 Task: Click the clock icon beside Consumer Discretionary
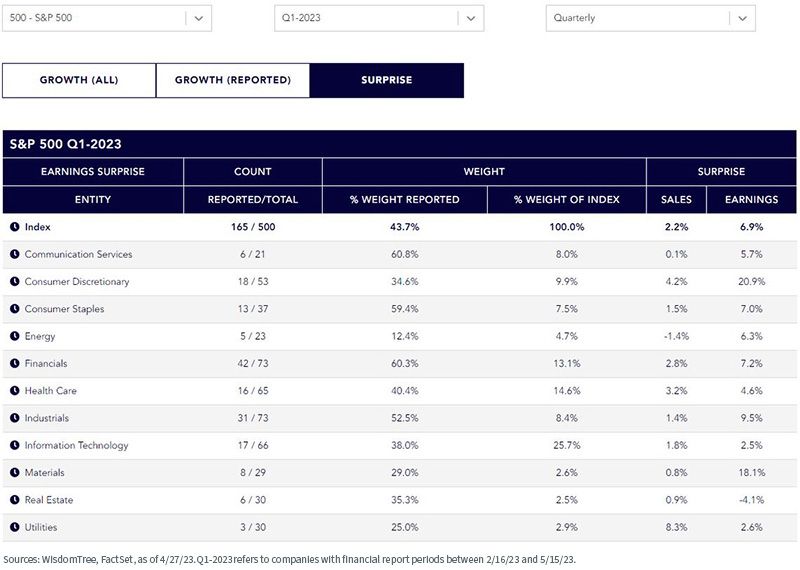(14, 281)
